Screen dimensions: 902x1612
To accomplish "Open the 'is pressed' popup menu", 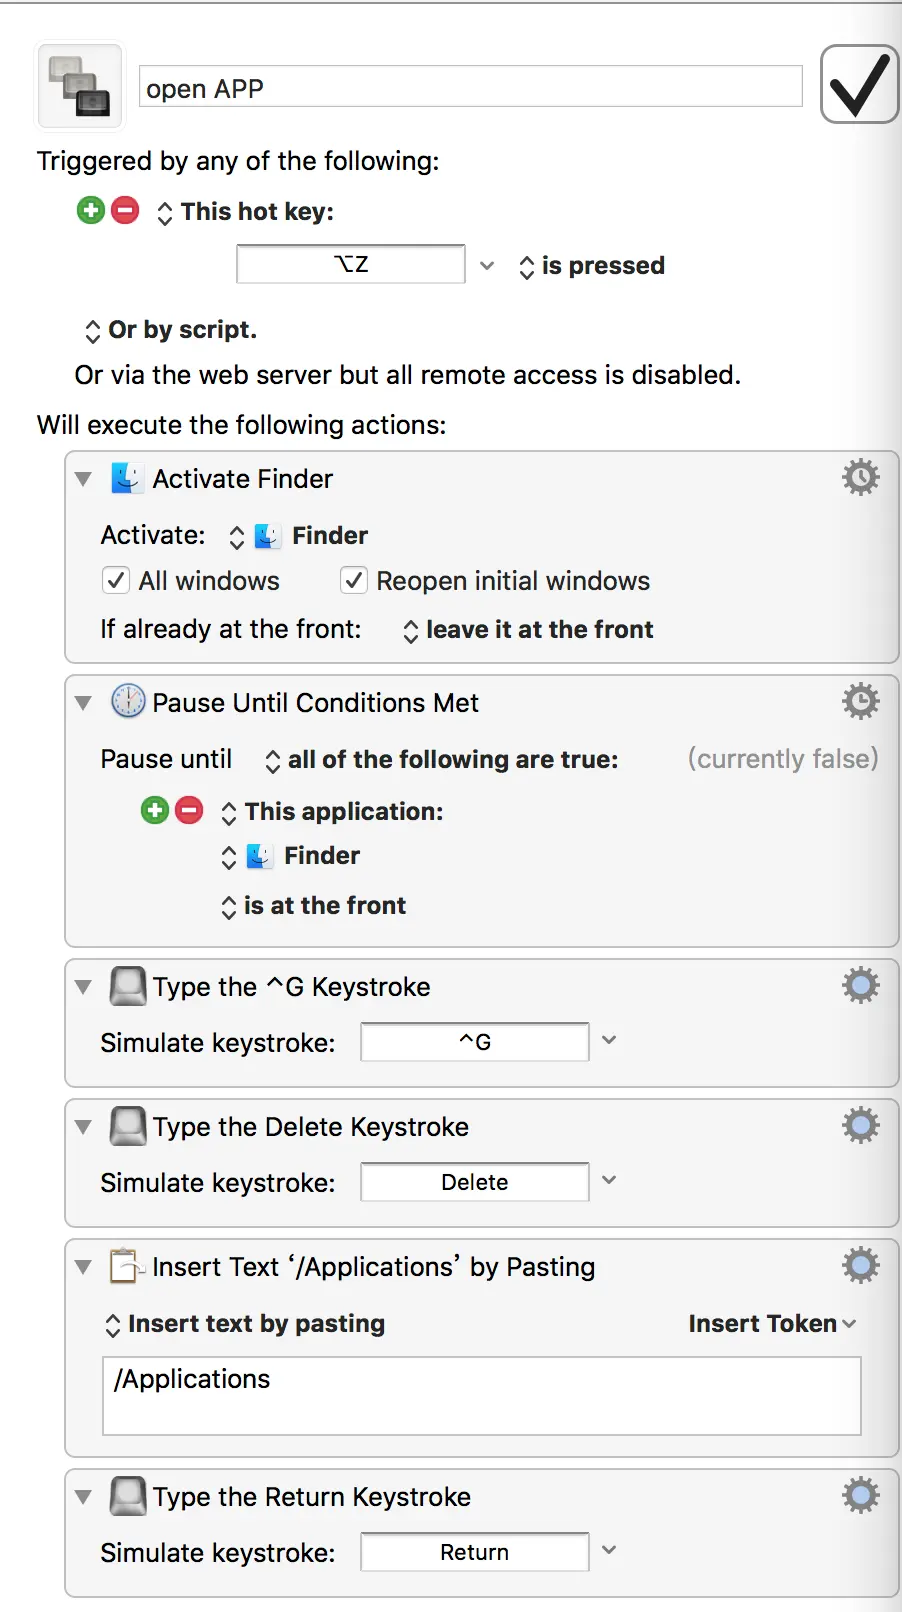I will [592, 266].
